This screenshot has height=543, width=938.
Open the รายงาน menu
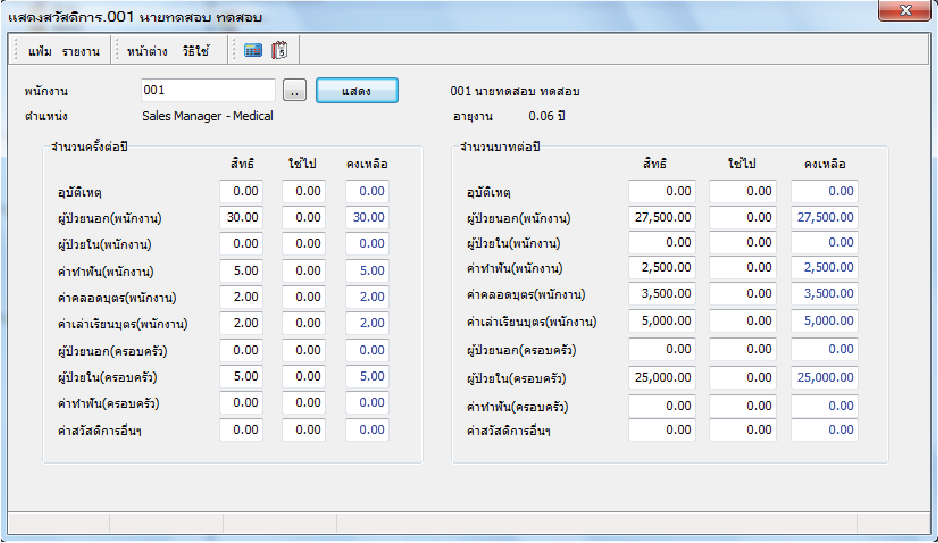pos(81,51)
